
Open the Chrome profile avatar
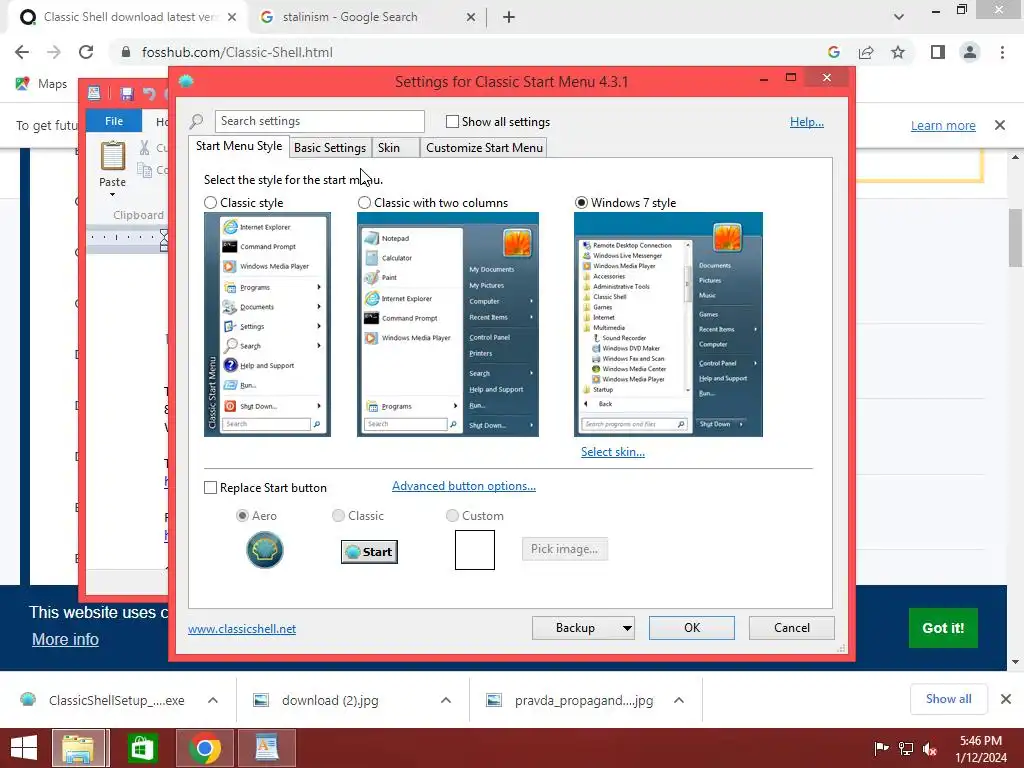coord(970,52)
